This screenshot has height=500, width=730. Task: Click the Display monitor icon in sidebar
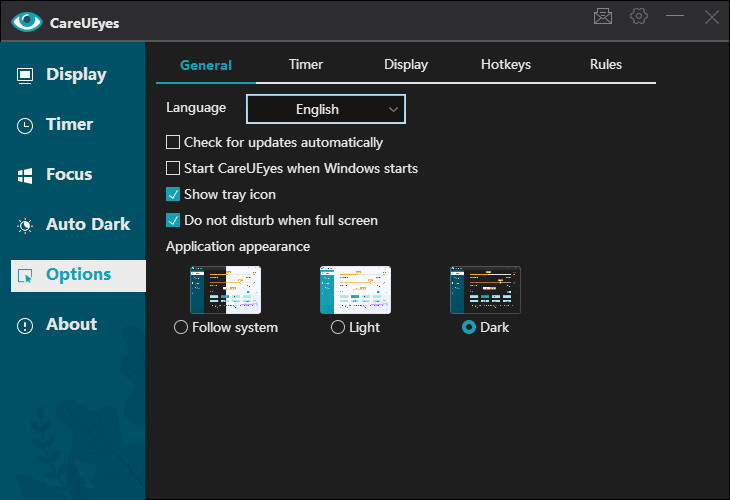pyautogui.click(x=25, y=75)
